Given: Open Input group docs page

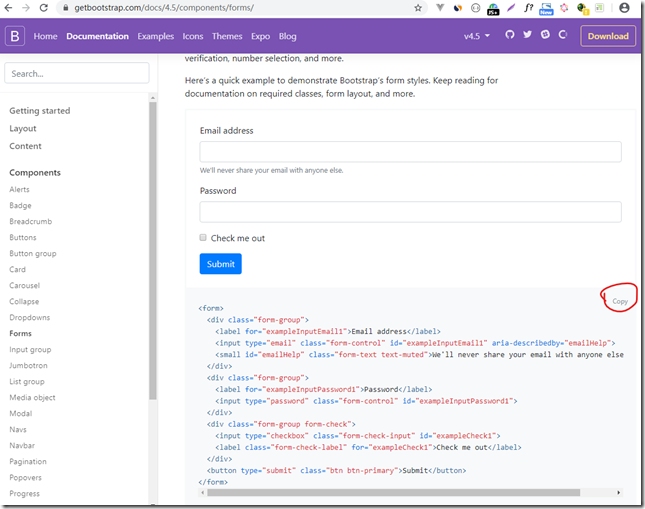Looking at the screenshot, I should (30, 349).
